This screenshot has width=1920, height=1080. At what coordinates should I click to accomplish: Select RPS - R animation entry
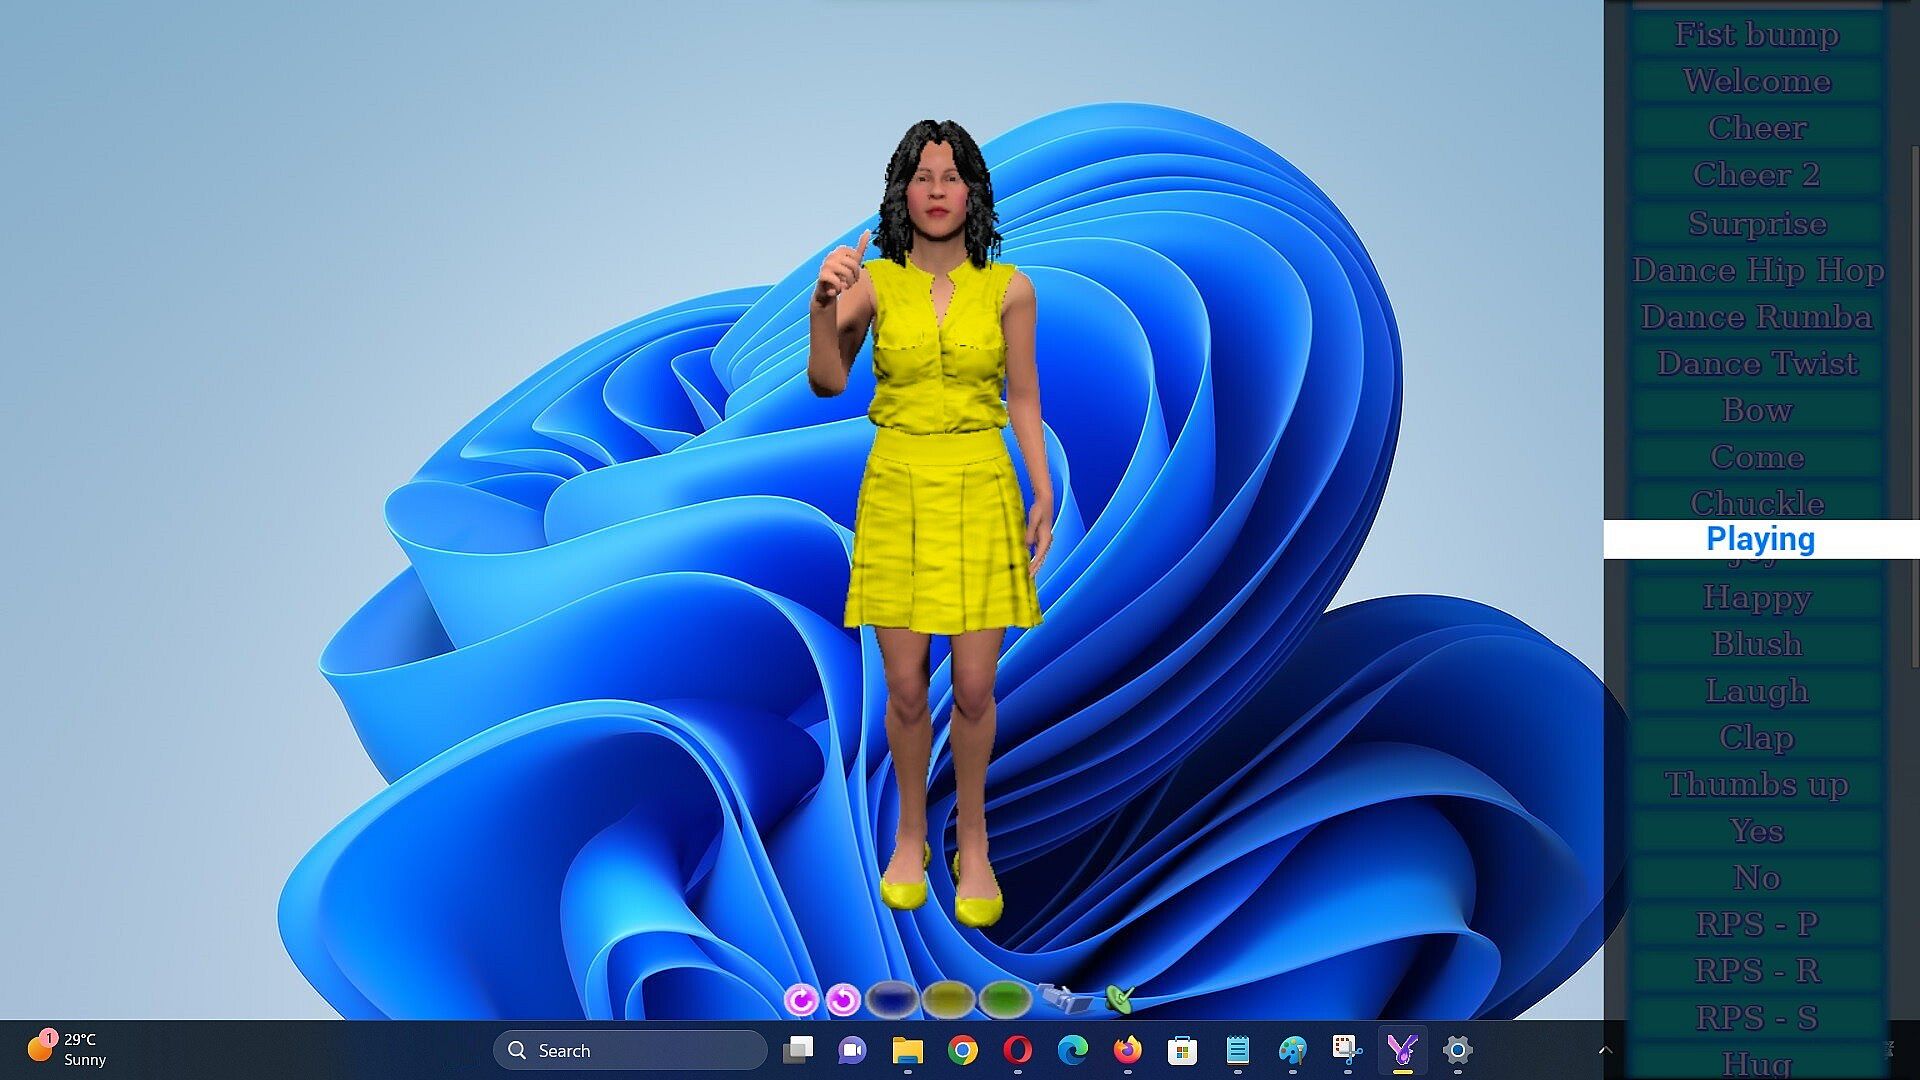pyautogui.click(x=1756, y=971)
